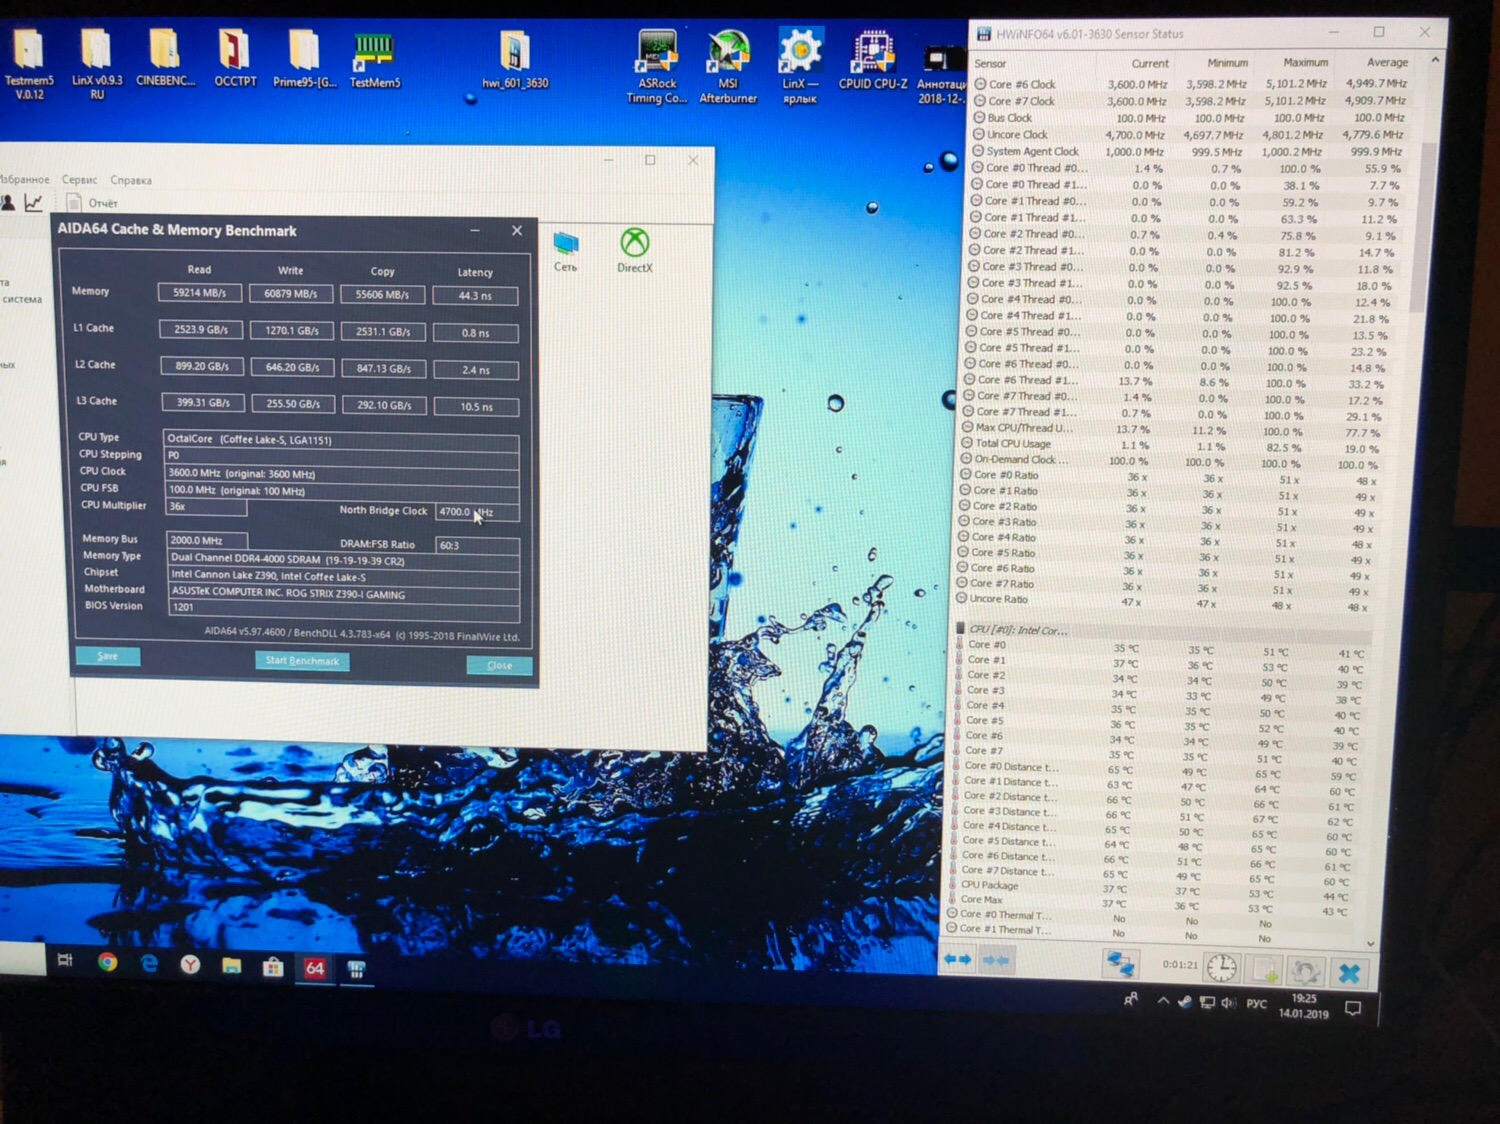The width and height of the screenshot is (1500, 1124).
Task: Select the Uncore Clock sensor row
Action: coord(1189,134)
